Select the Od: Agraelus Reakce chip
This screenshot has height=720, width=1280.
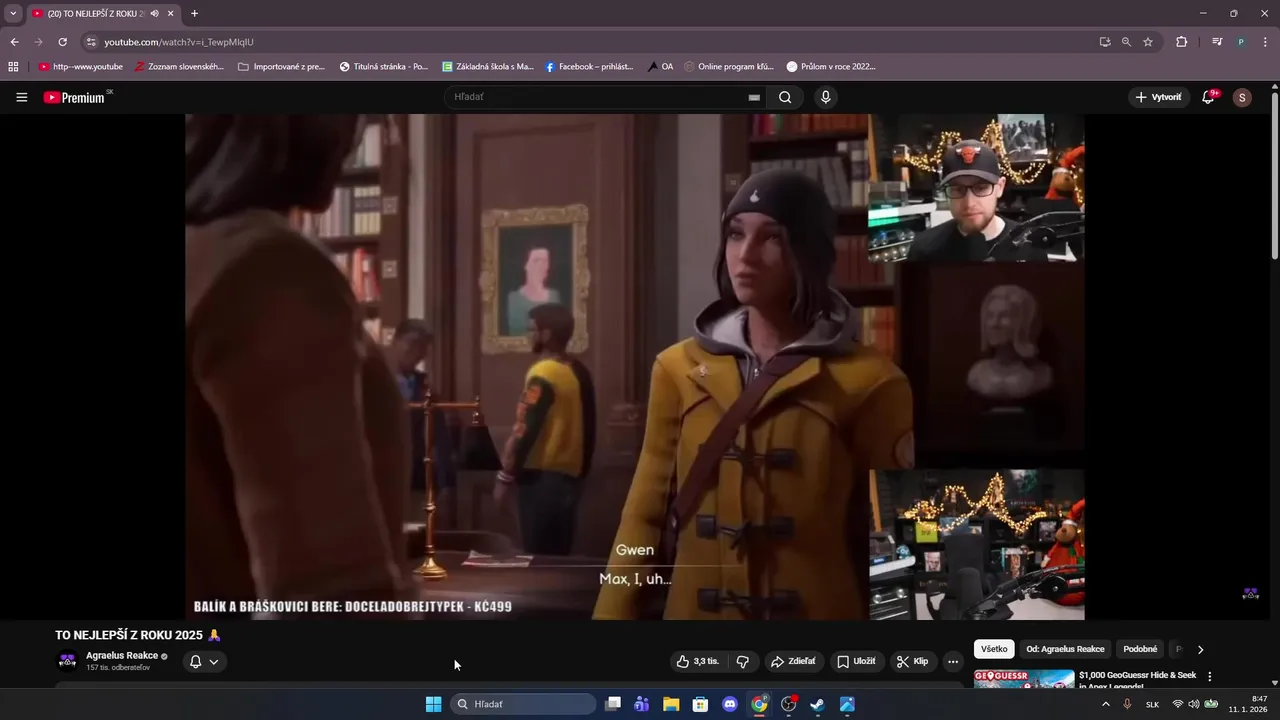click(1065, 649)
